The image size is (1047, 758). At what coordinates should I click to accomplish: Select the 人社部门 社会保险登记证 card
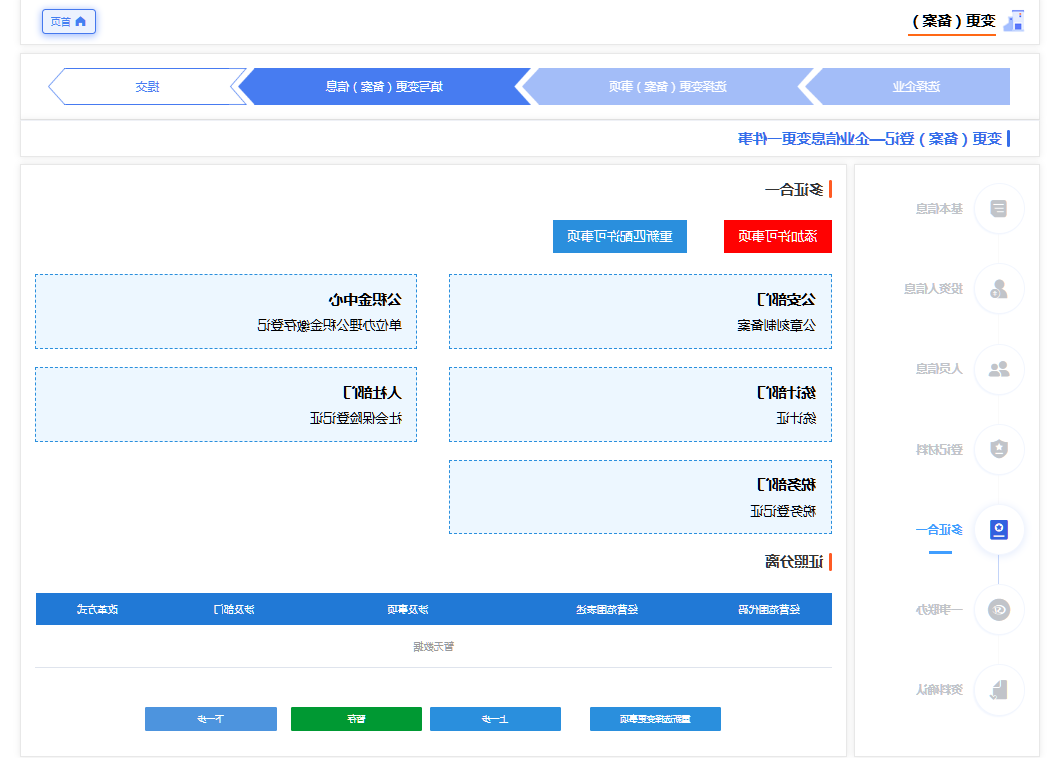226,404
